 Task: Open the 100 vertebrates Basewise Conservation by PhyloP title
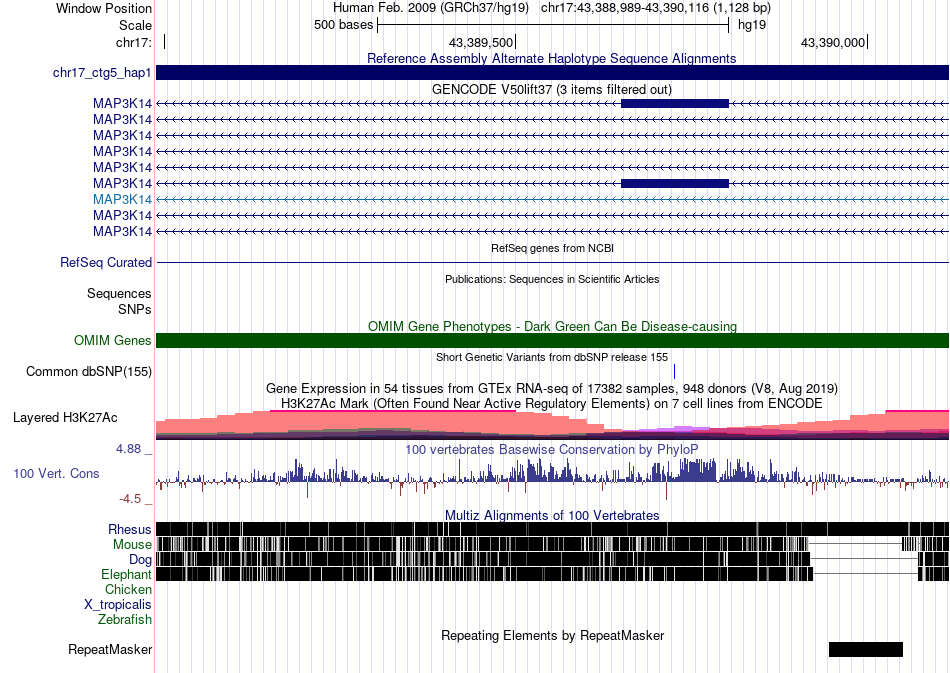pyautogui.click(x=552, y=449)
